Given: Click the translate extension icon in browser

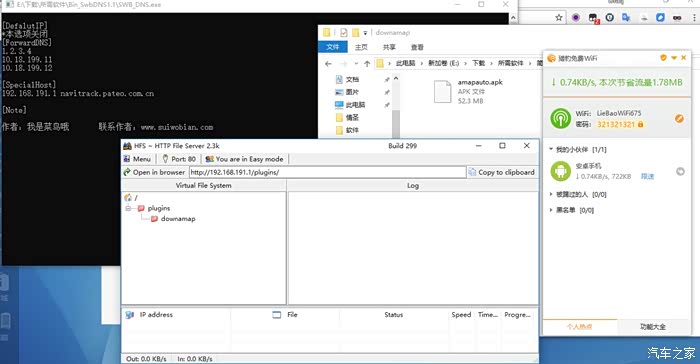Looking at the screenshot, I should pyautogui.click(x=626, y=17).
